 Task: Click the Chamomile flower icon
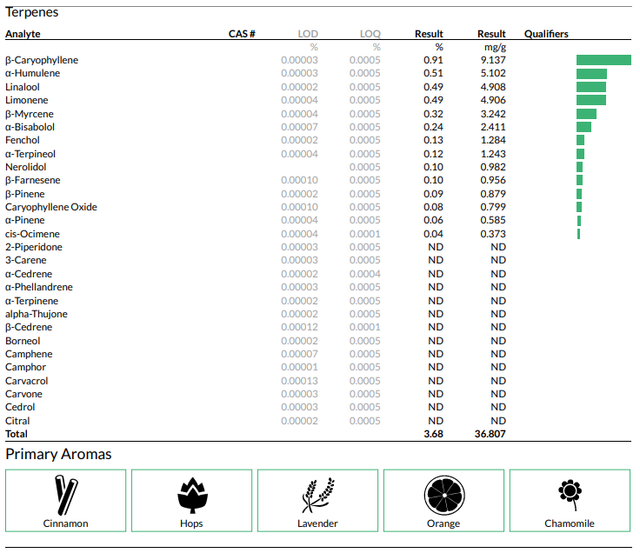pyautogui.click(x=570, y=495)
